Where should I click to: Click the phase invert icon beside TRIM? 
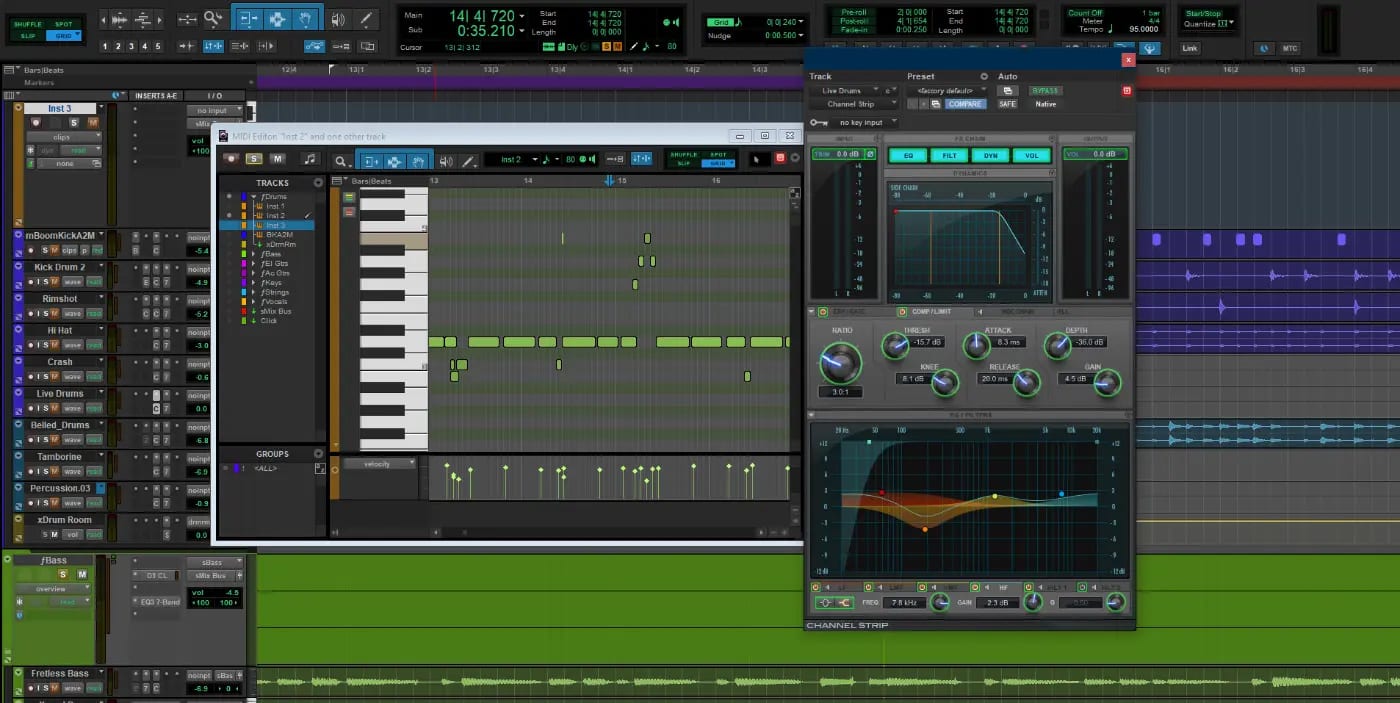pyautogui.click(x=870, y=154)
